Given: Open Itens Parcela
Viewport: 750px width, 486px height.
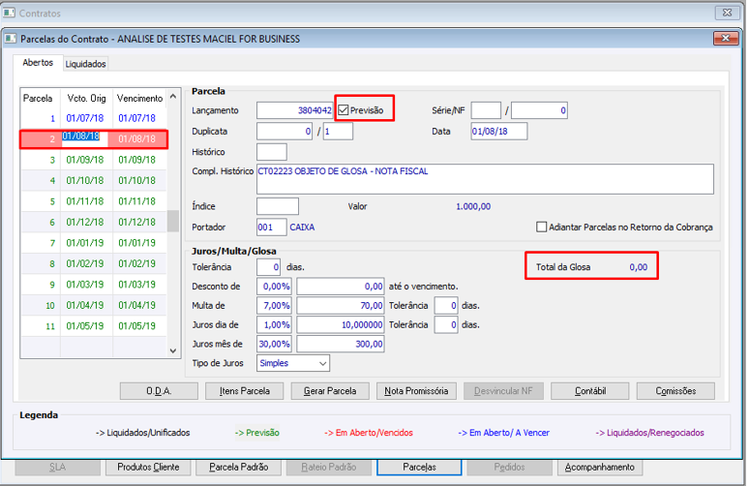Looking at the screenshot, I should click(x=244, y=391).
